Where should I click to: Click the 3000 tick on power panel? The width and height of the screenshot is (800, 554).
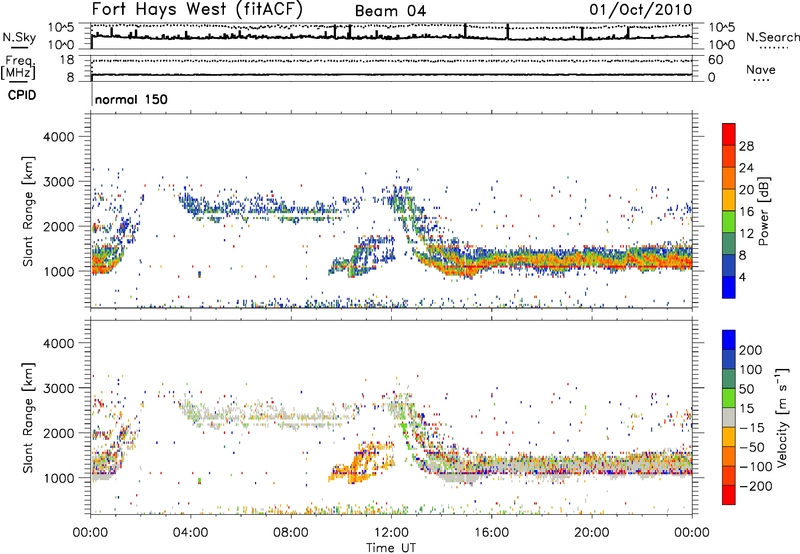[x=59, y=182]
